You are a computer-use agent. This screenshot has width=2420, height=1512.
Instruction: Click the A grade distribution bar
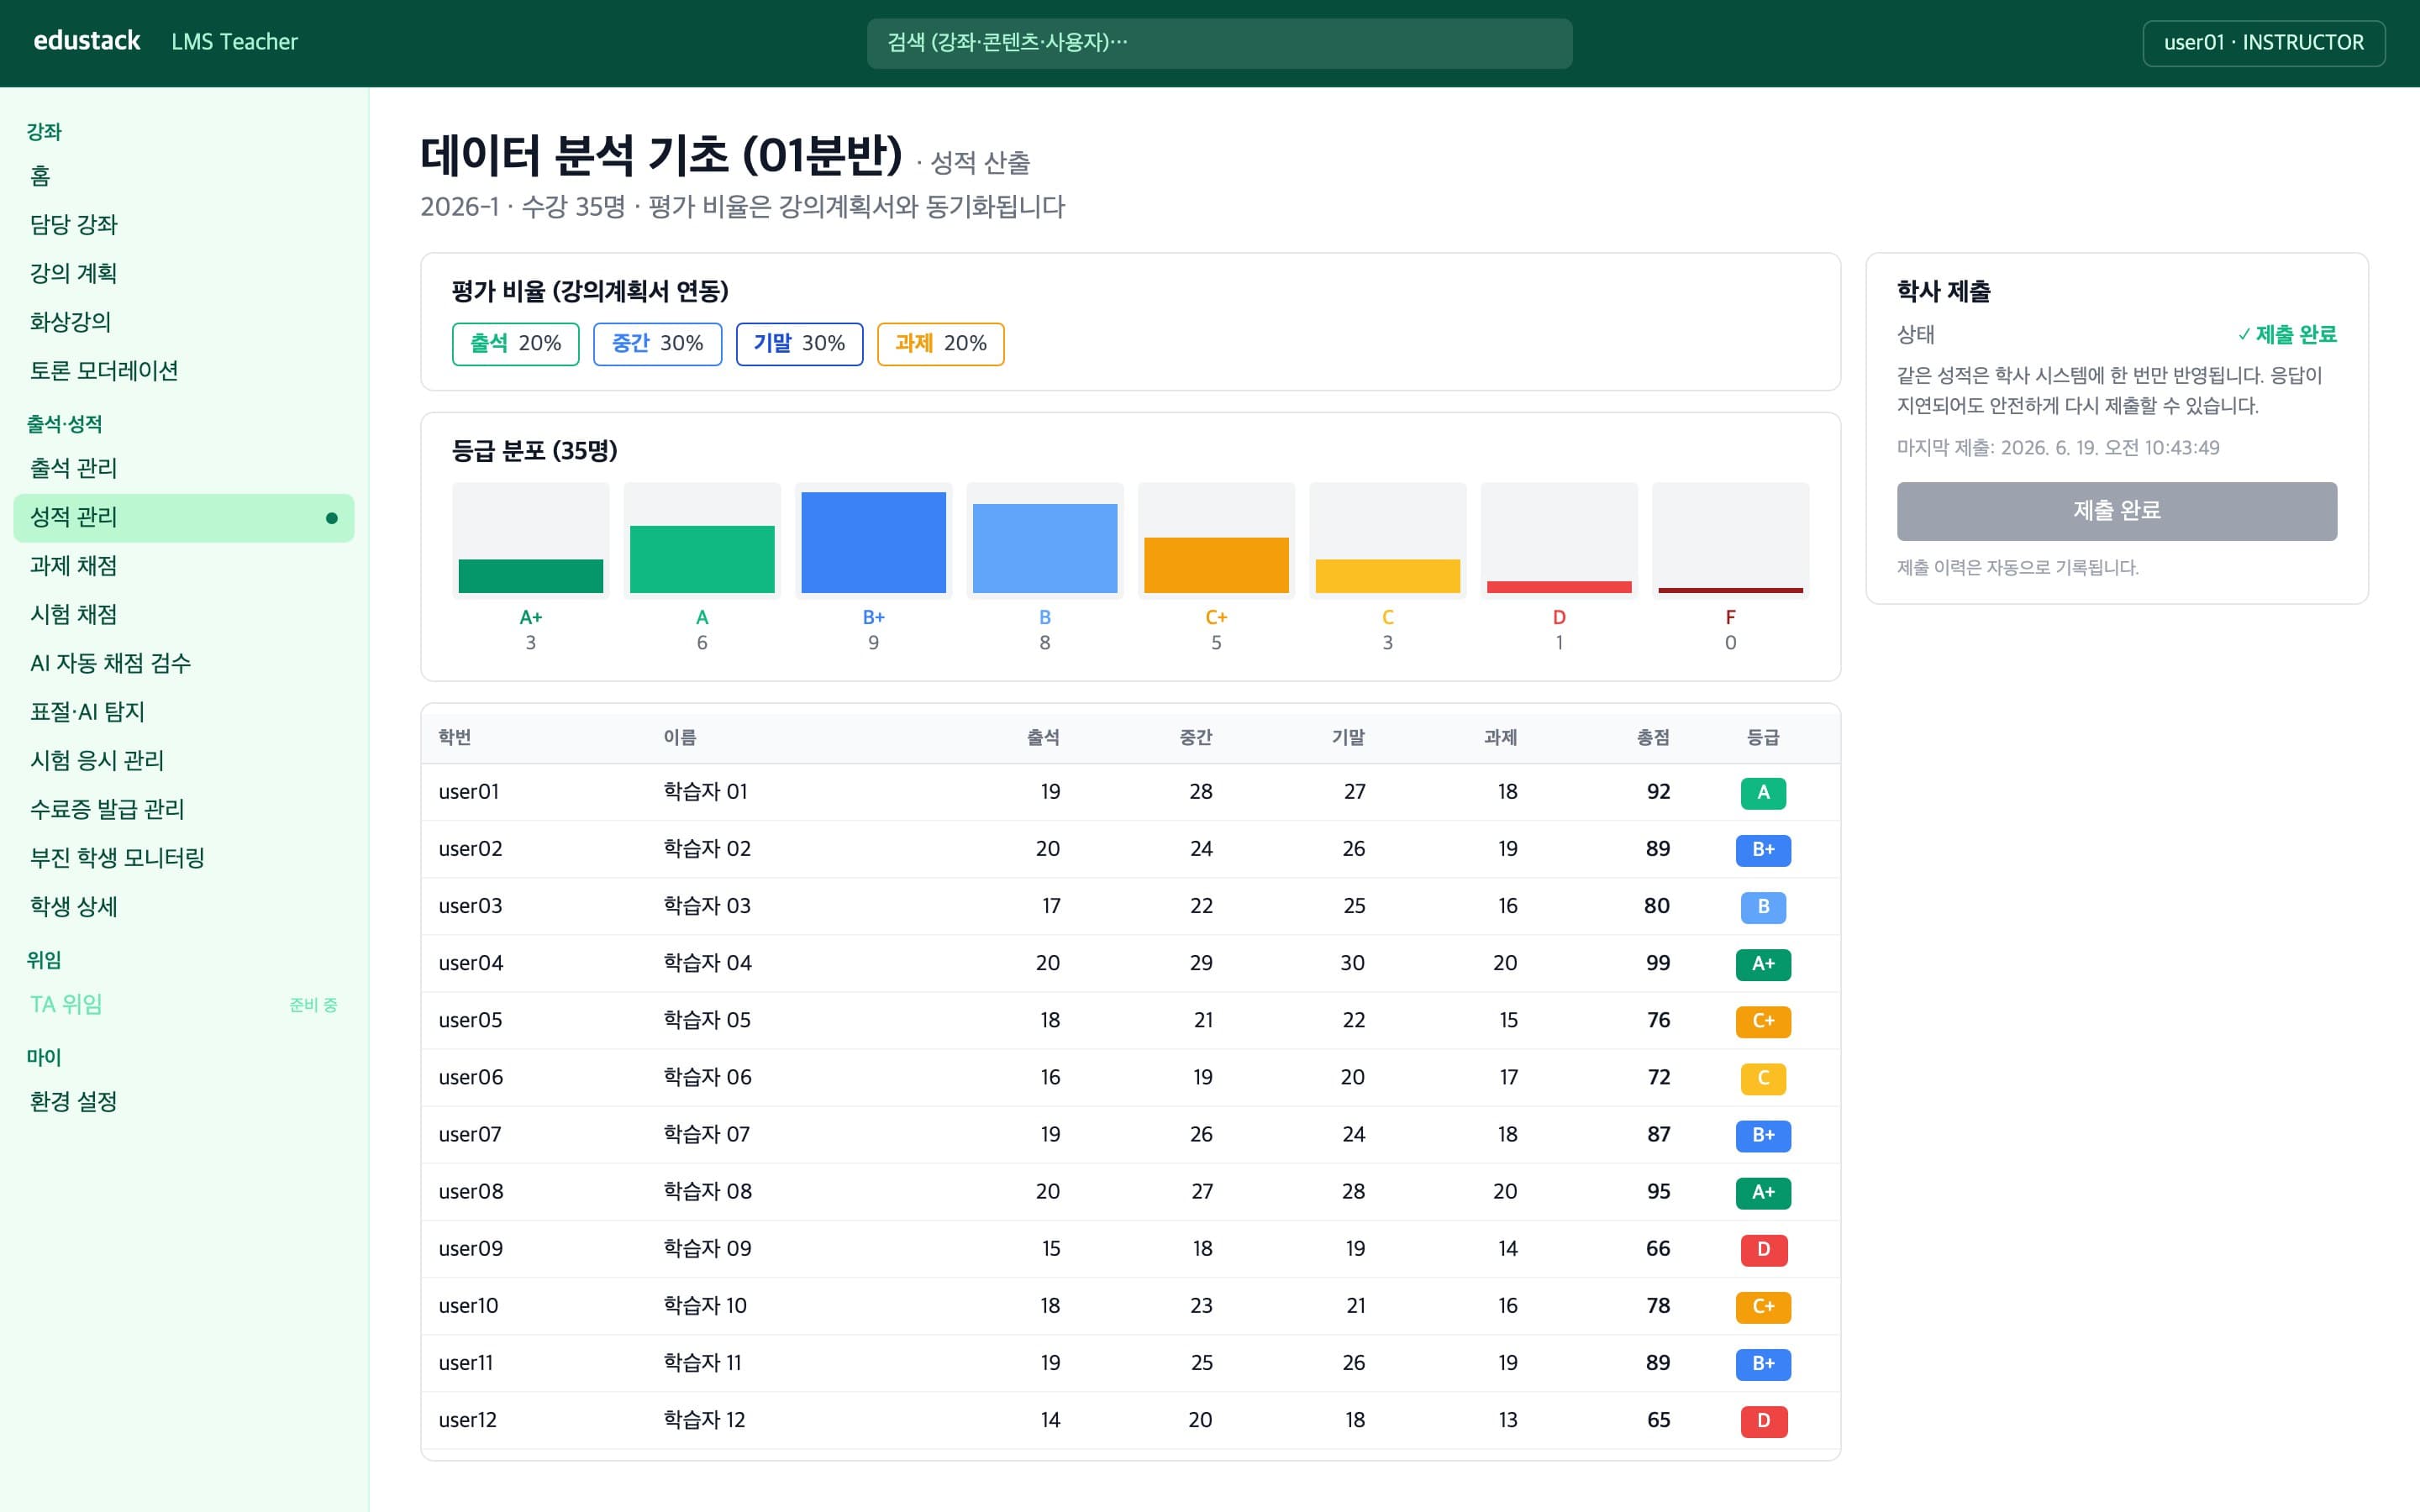(x=702, y=559)
